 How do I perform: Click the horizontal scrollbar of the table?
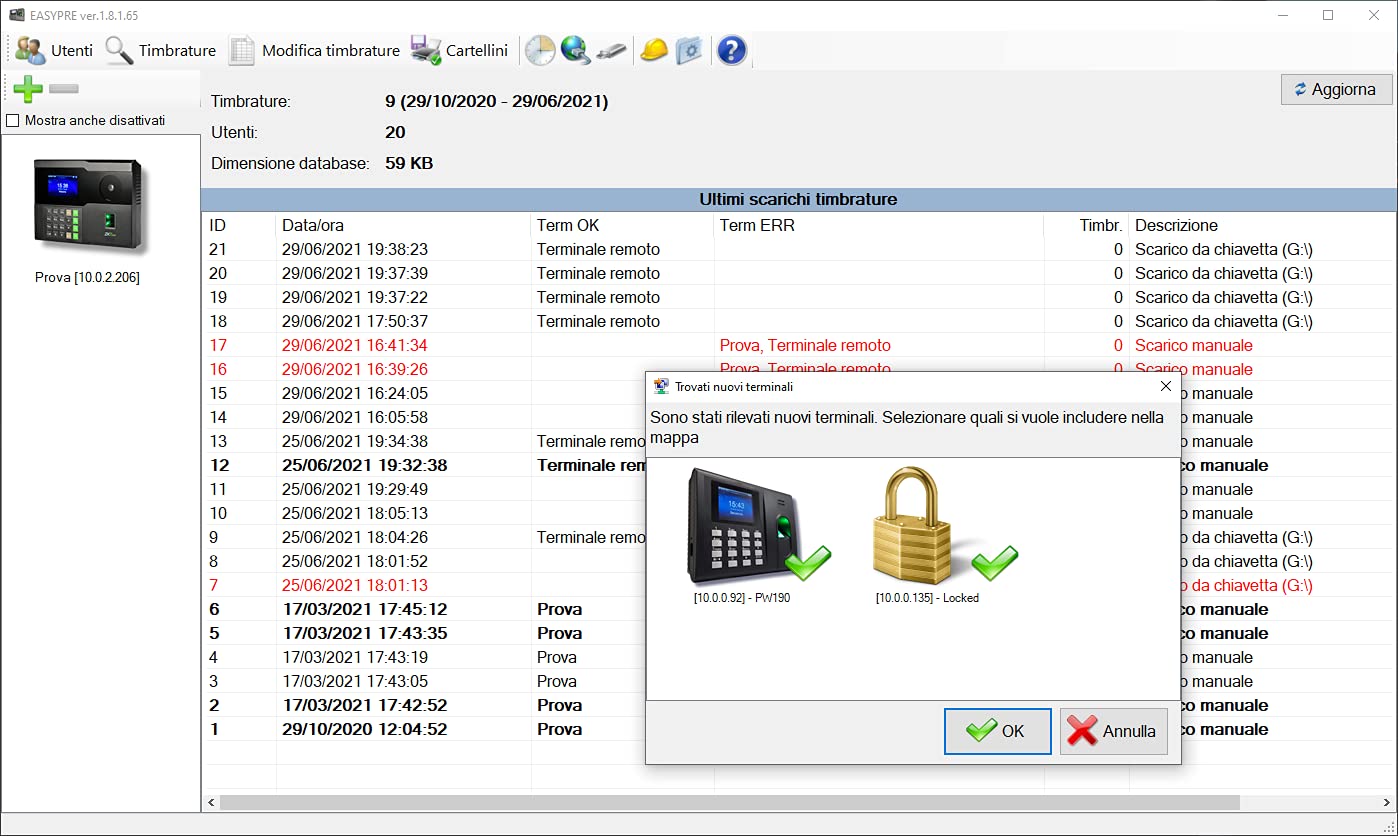click(729, 802)
